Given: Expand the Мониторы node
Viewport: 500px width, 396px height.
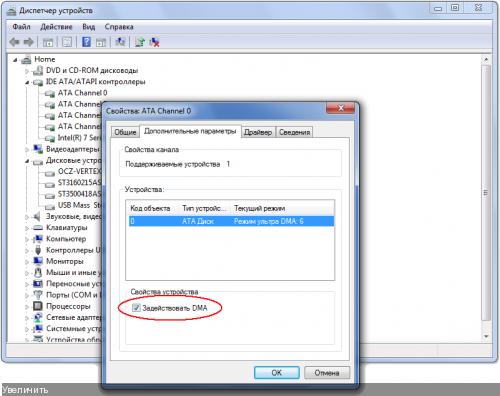Looking at the screenshot, I should (x=27, y=262).
